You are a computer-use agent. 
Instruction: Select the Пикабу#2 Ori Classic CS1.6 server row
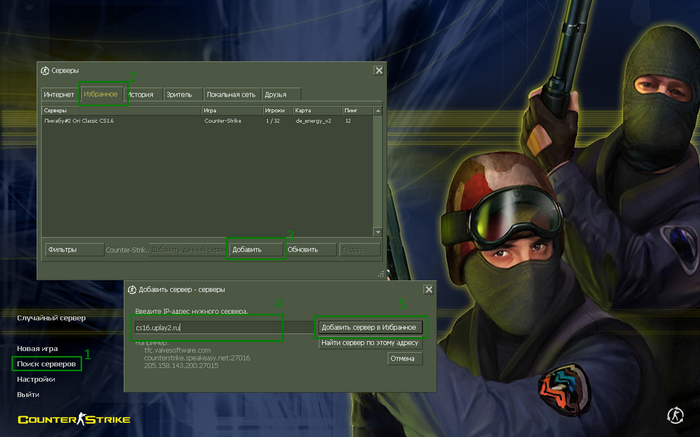coord(208,121)
